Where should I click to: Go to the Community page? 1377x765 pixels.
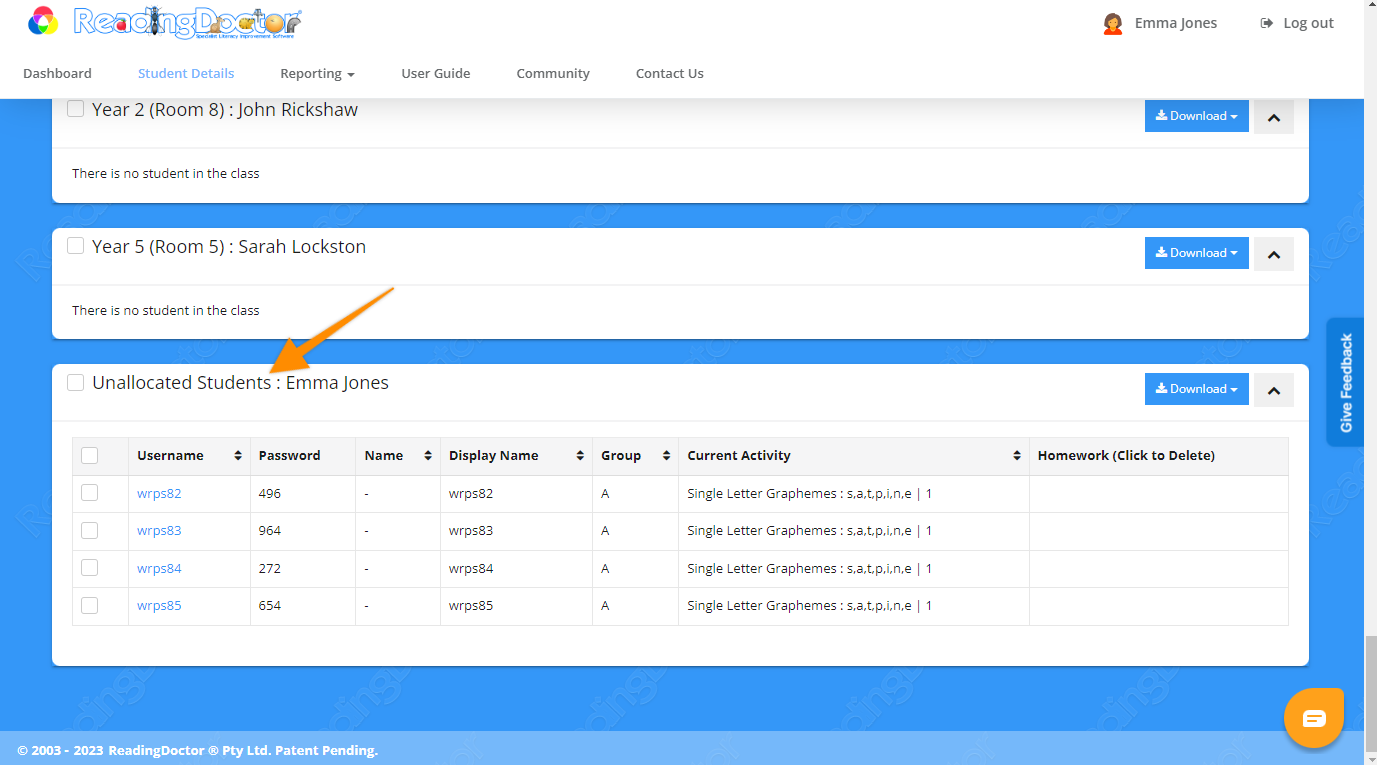(x=553, y=73)
